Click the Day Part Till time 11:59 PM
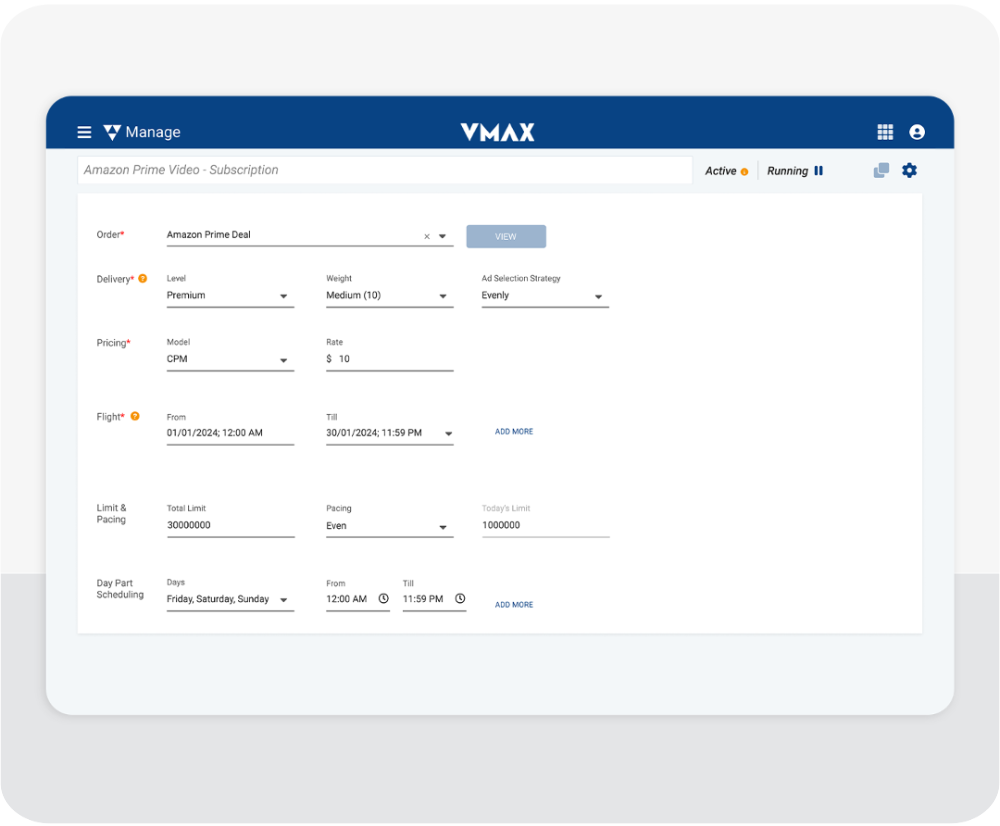Image resolution: width=1000 pixels, height=826 pixels. [423, 599]
